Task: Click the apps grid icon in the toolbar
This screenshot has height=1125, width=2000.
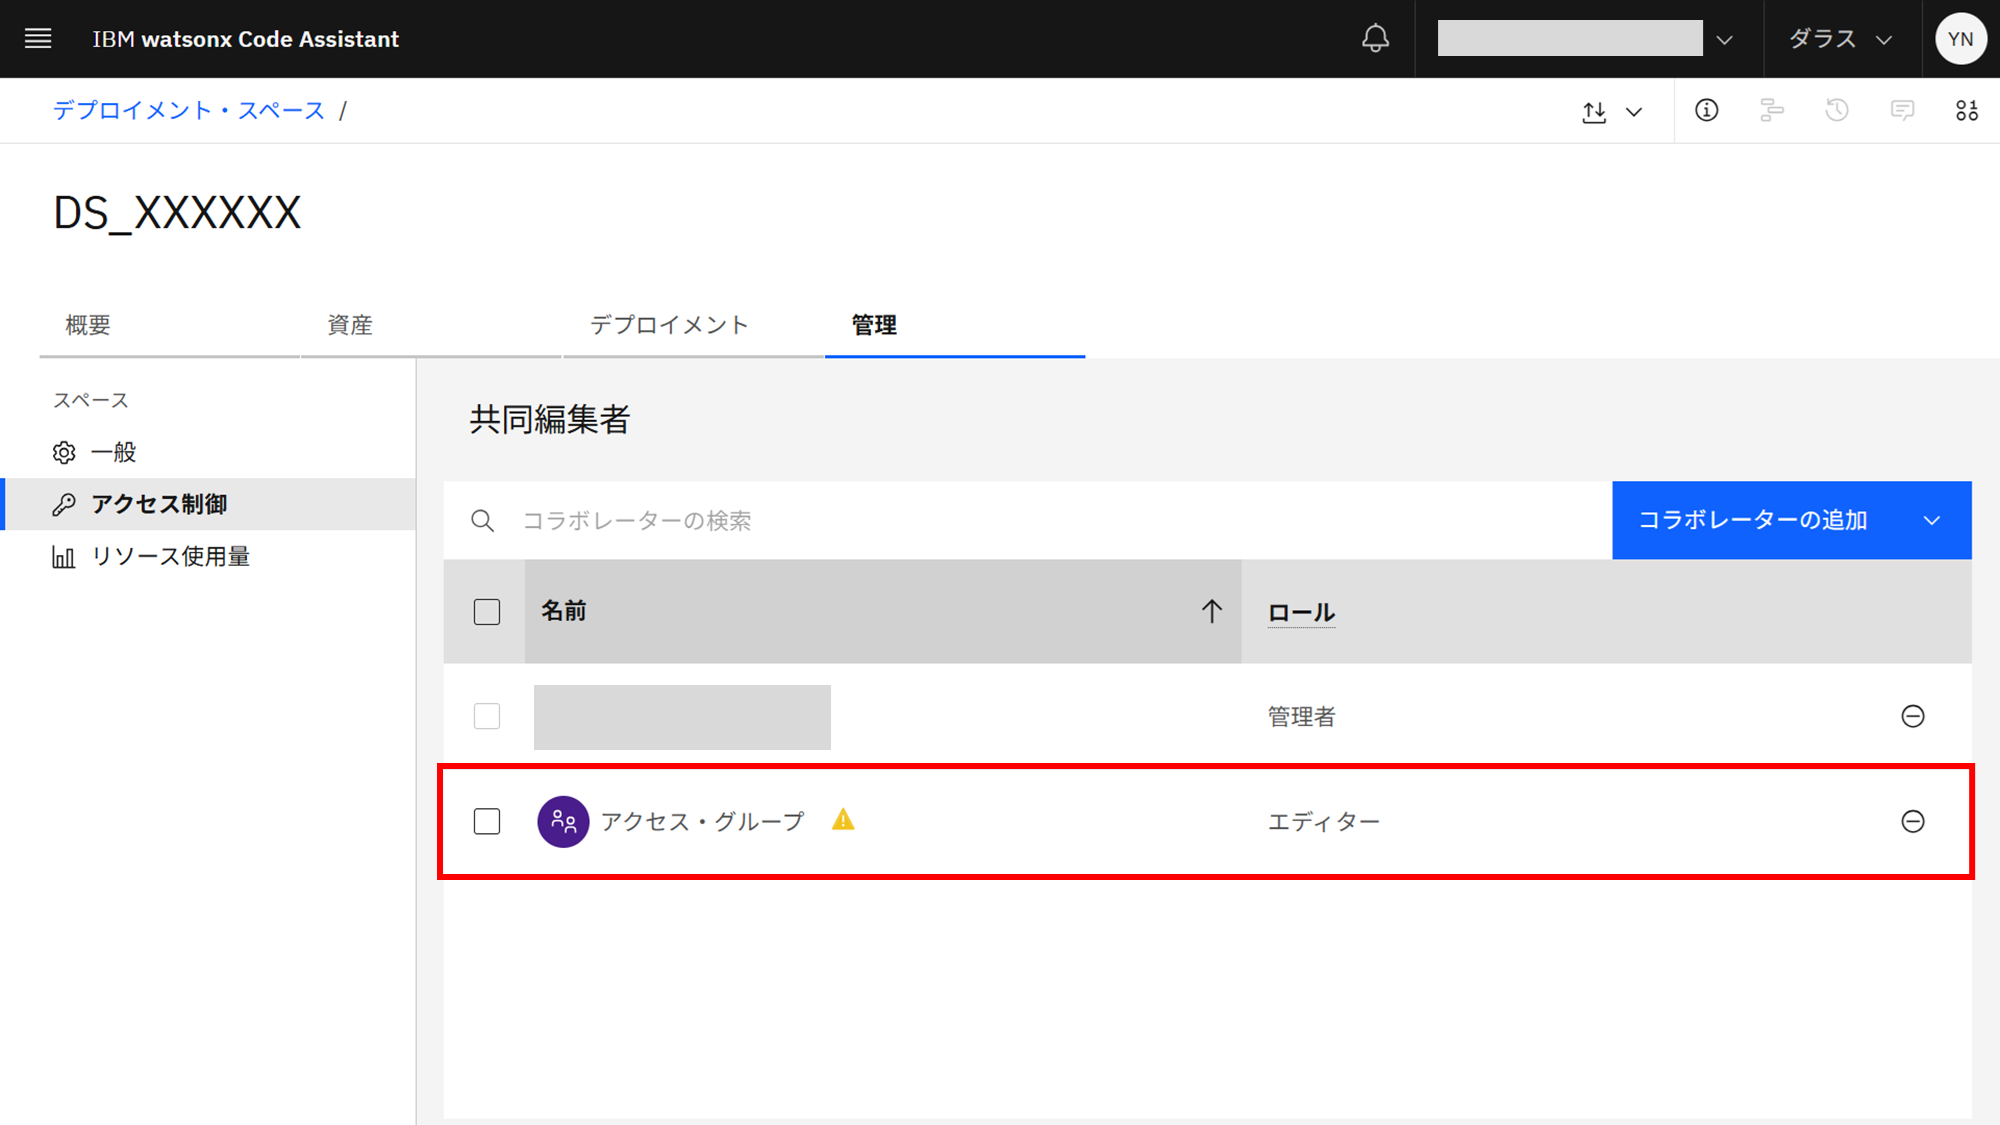Action: point(1966,111)
